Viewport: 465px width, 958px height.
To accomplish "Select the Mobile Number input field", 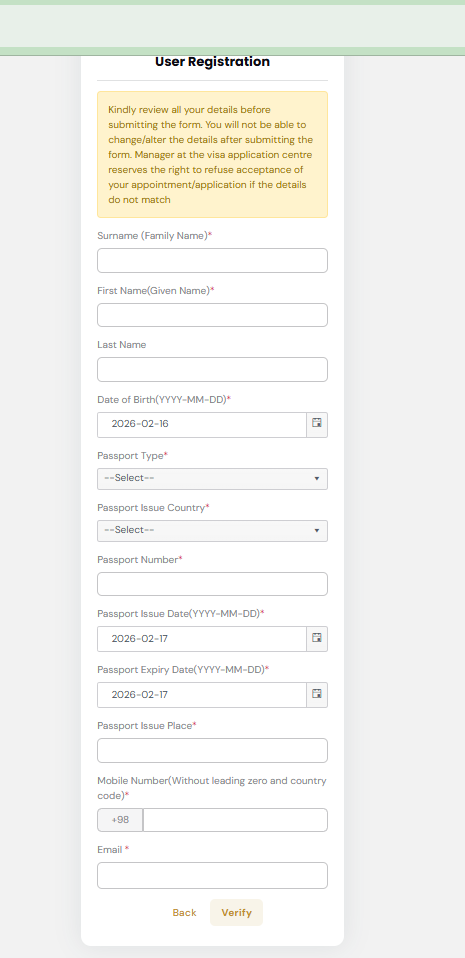I will tap(235, 820).
